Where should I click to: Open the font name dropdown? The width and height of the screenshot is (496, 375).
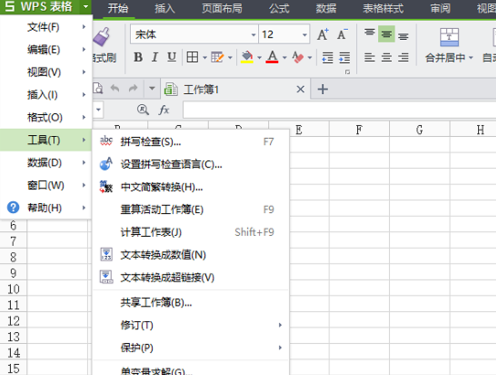(253, 35)
